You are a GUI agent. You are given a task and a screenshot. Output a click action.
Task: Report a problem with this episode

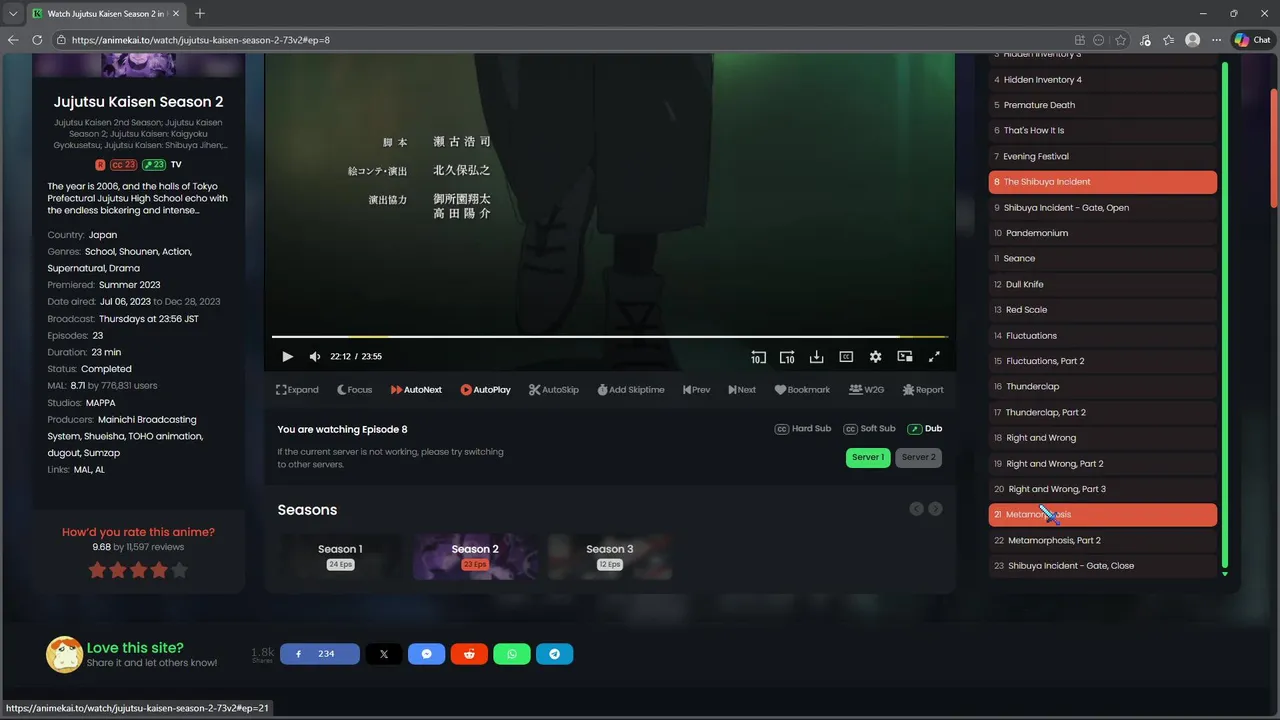923,390
